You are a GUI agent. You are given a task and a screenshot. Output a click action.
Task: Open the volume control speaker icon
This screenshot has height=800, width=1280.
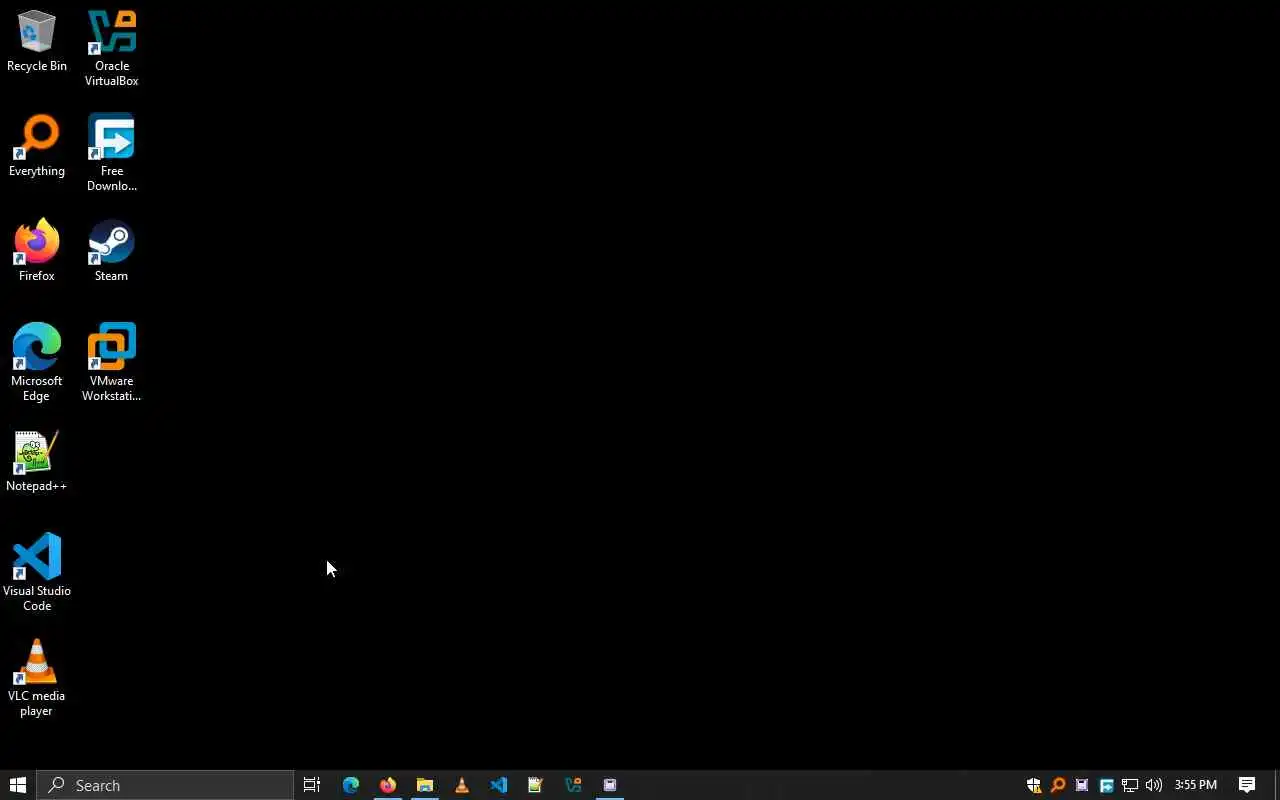point(1154,785)
